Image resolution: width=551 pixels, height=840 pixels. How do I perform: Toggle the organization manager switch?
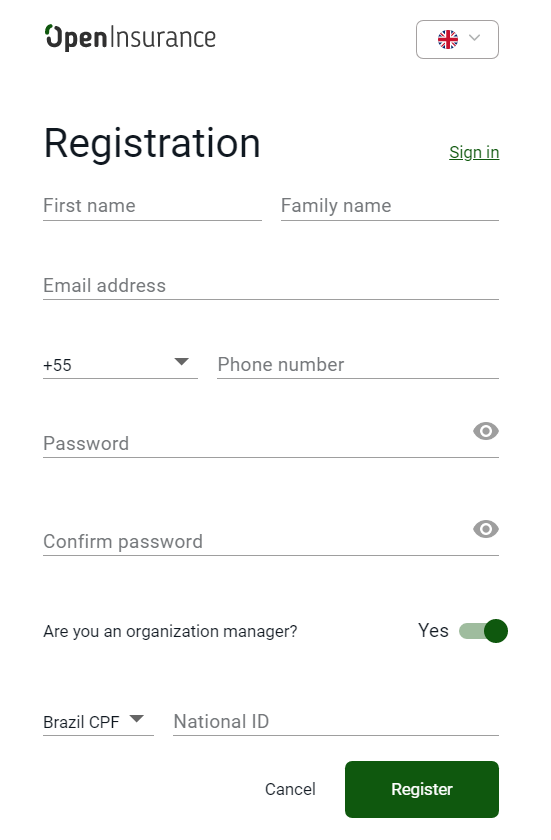point(483,631)
